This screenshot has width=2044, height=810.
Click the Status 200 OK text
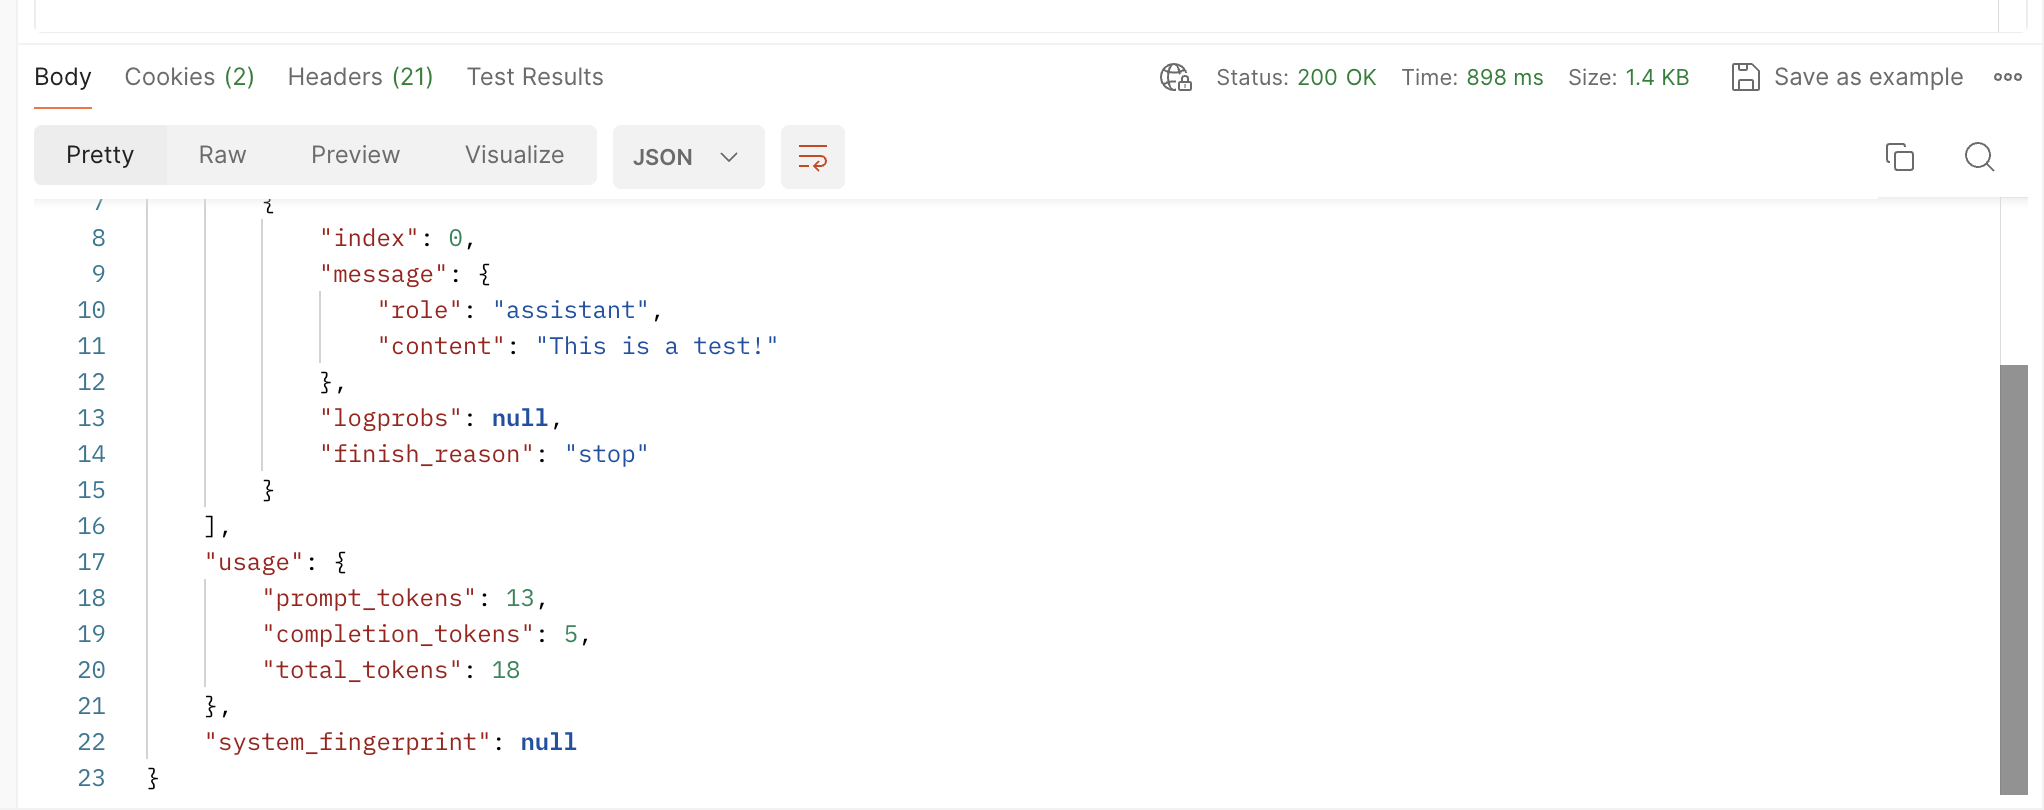1296,77
